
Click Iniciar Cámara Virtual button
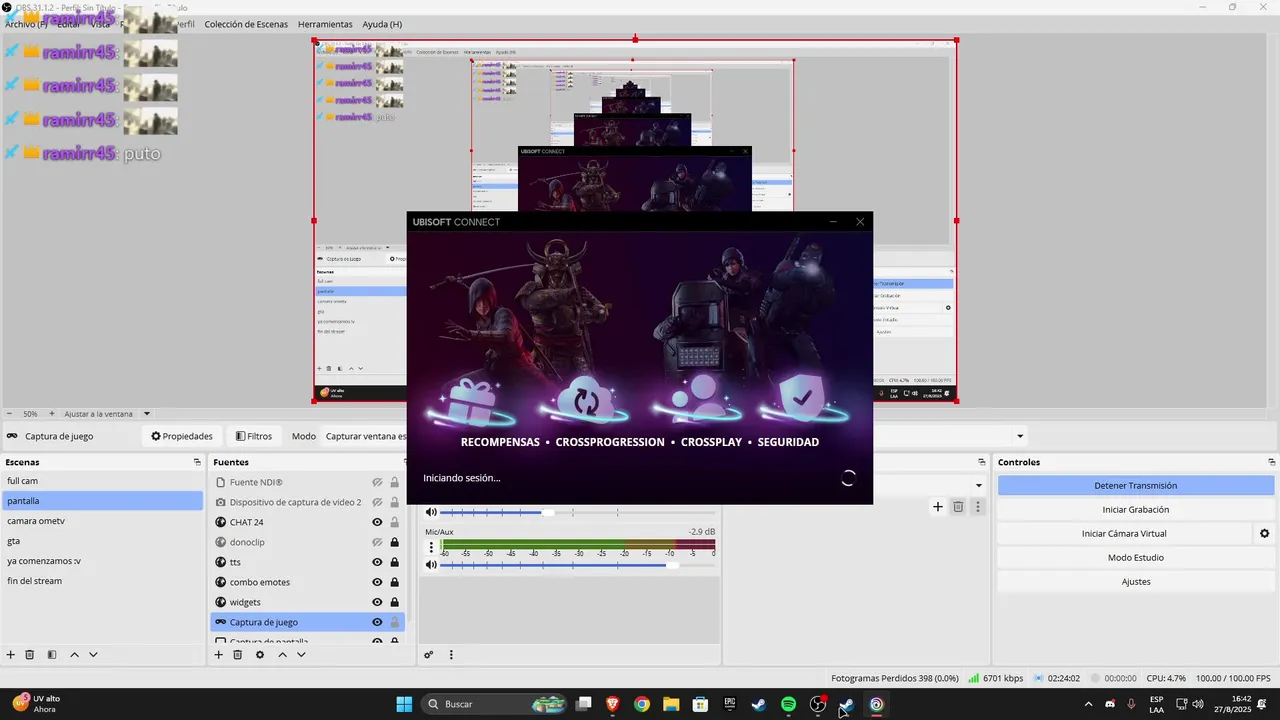click(1124, 533)
